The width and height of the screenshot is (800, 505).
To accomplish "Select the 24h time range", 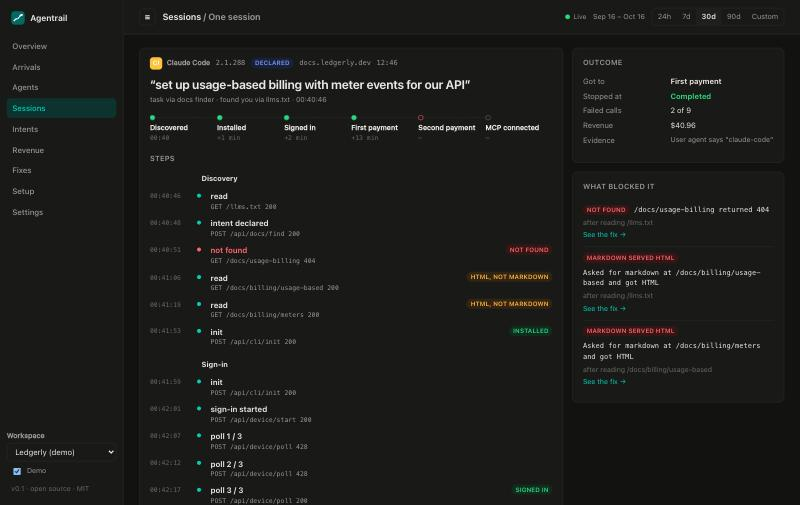I will (x=664, y=17).
